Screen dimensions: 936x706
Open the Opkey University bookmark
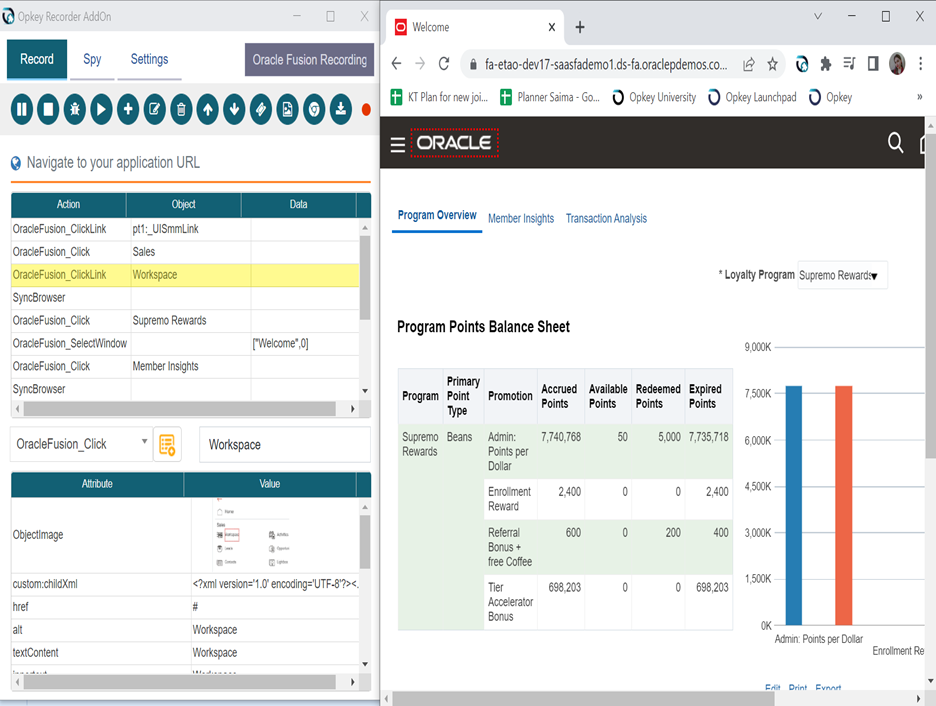pyautogui.click(x=654, y=97)
